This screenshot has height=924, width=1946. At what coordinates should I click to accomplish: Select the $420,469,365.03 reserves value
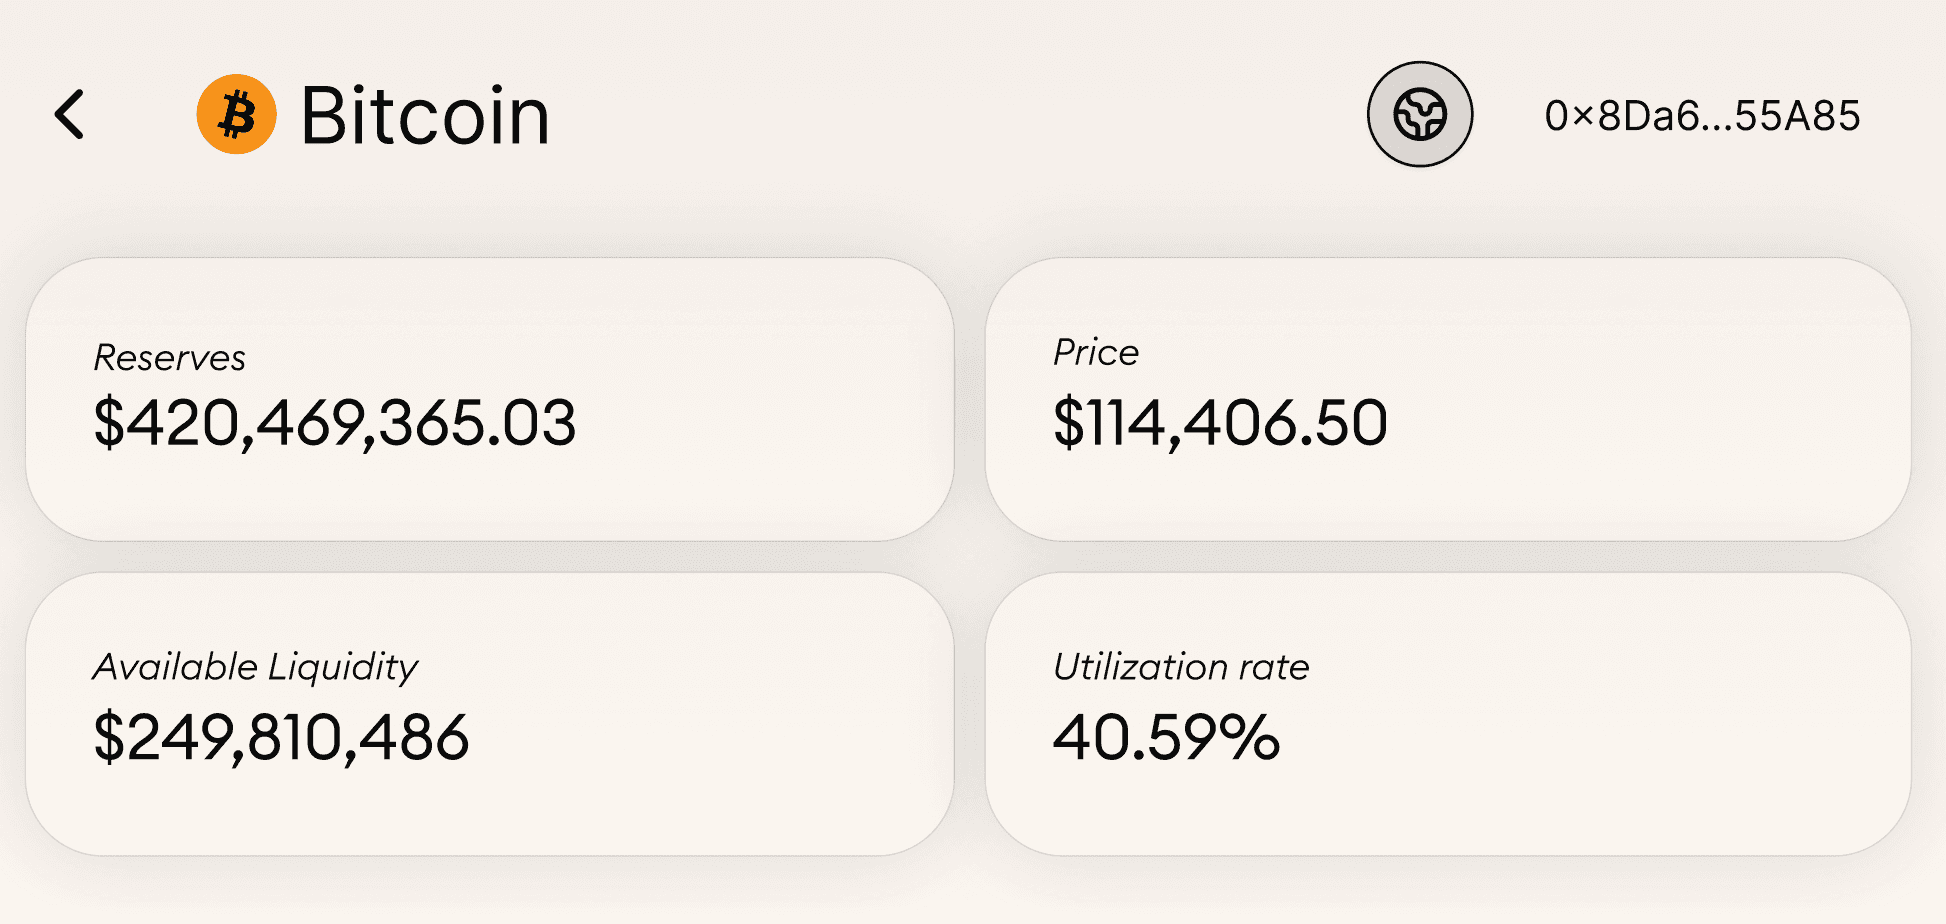tap(334, 422)
